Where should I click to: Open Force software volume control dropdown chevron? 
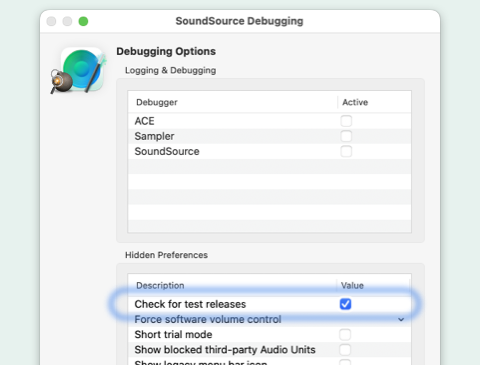click(401, 319)
